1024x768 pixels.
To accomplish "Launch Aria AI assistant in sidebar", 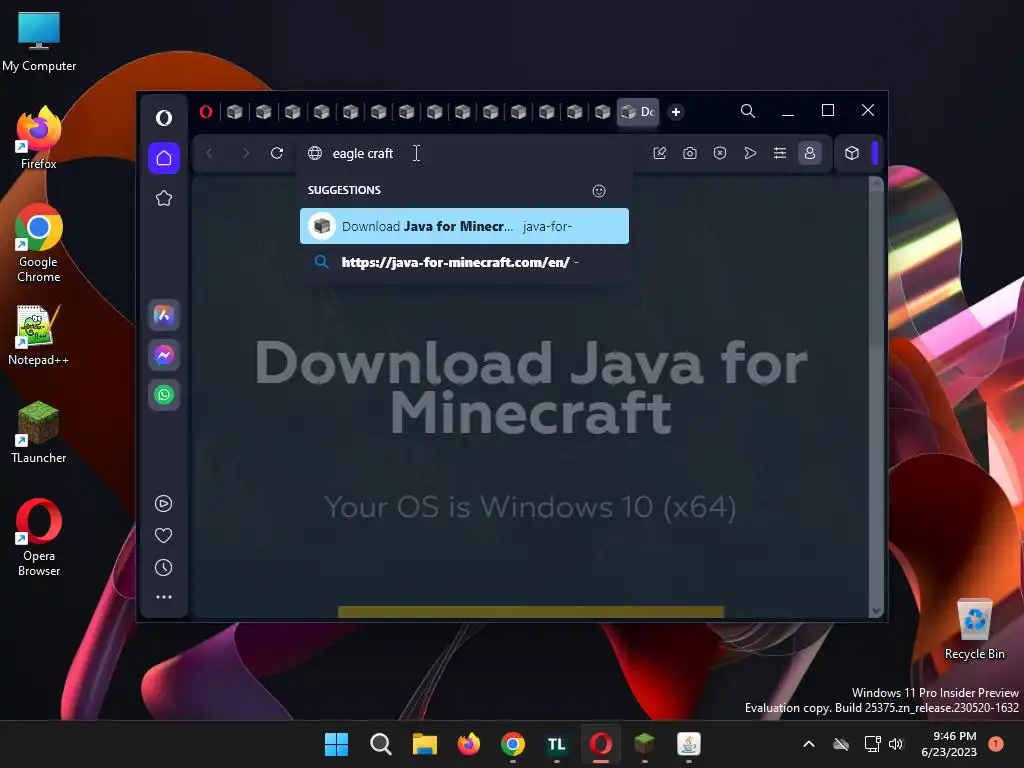I will tap(164, 315).
